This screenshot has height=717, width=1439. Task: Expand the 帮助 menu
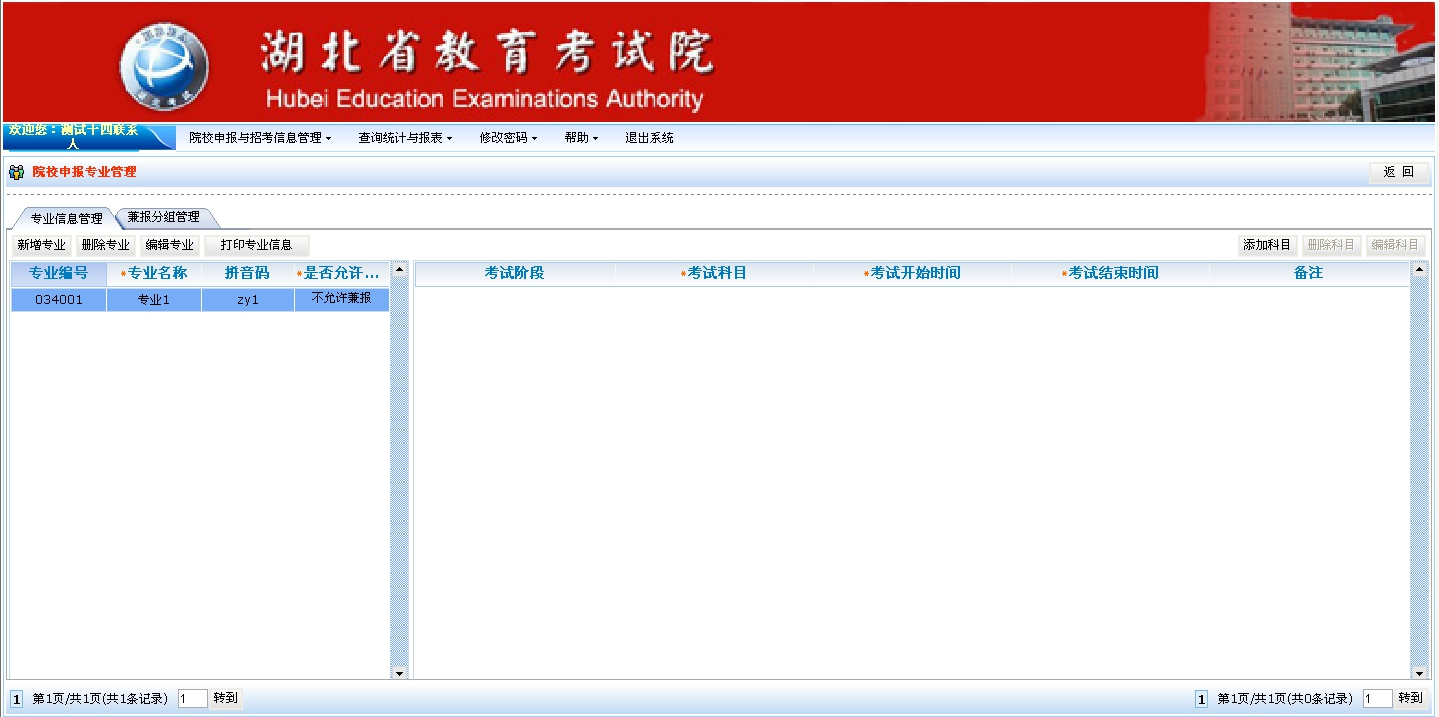581,138
